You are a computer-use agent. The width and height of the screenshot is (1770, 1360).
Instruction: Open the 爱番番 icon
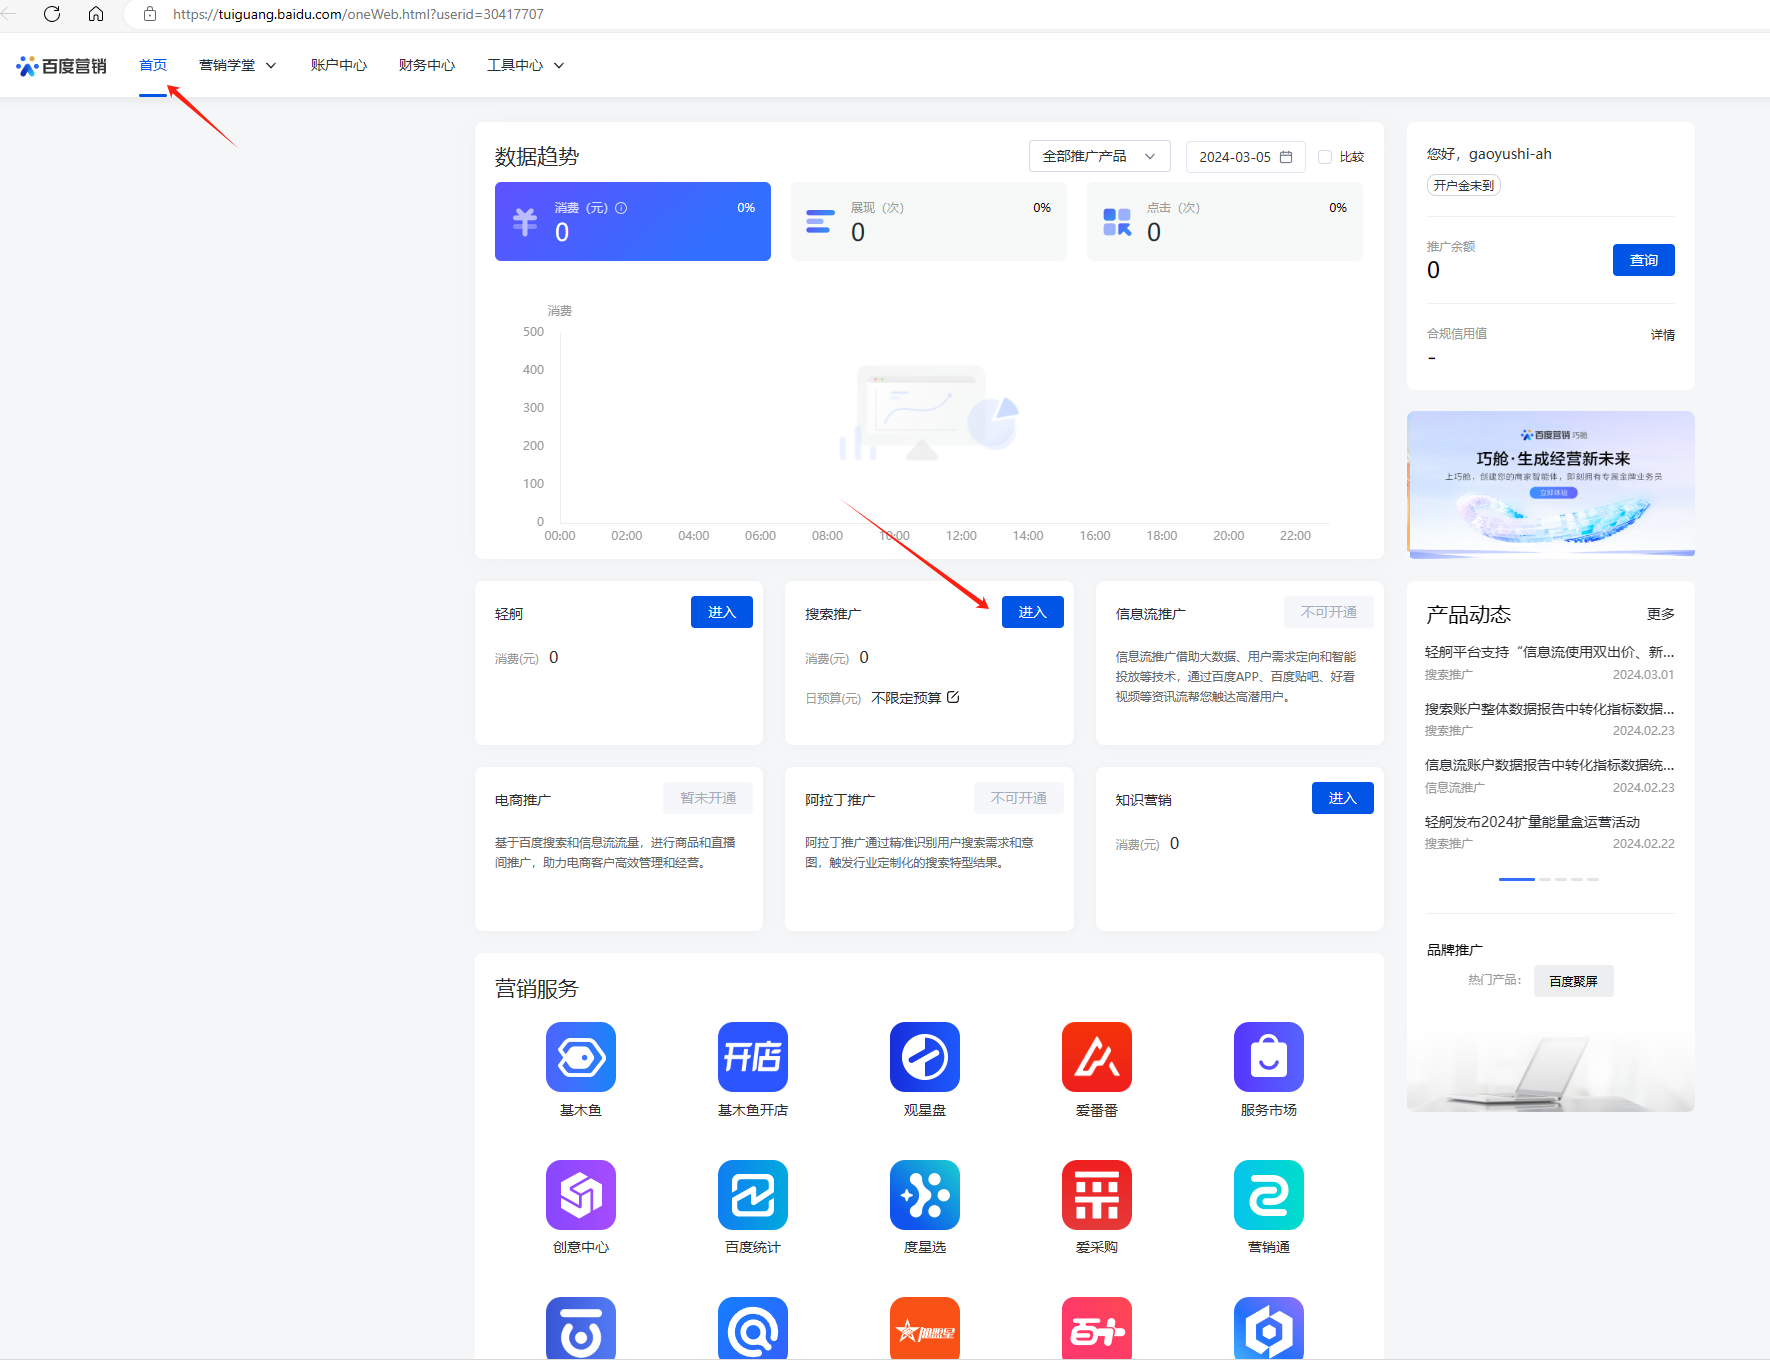(x=1097, y=1057)
